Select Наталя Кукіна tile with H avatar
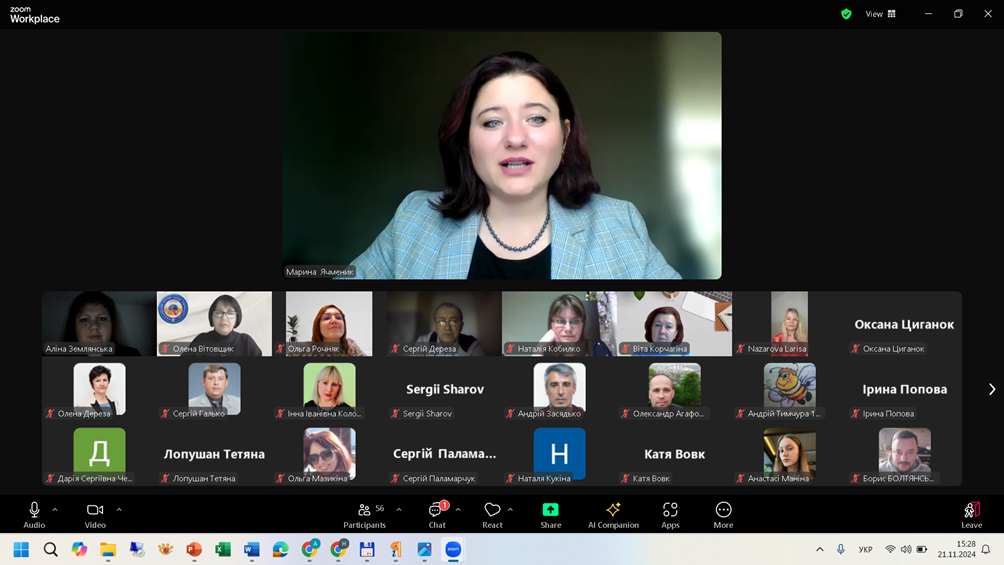This screenshot has width=1004, height=565. tap(559, 454)
